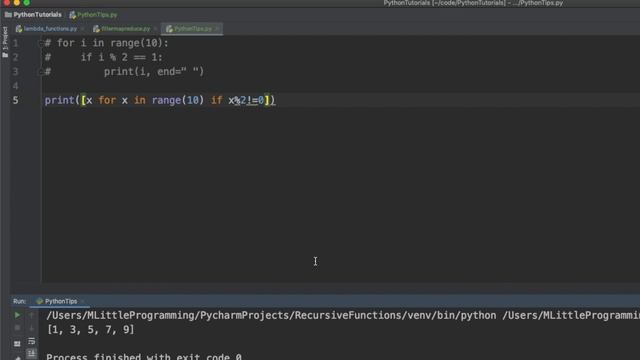Select the PythonTips run configuration tab
This screenshot has width=640, height=360.
pos(60,301)
